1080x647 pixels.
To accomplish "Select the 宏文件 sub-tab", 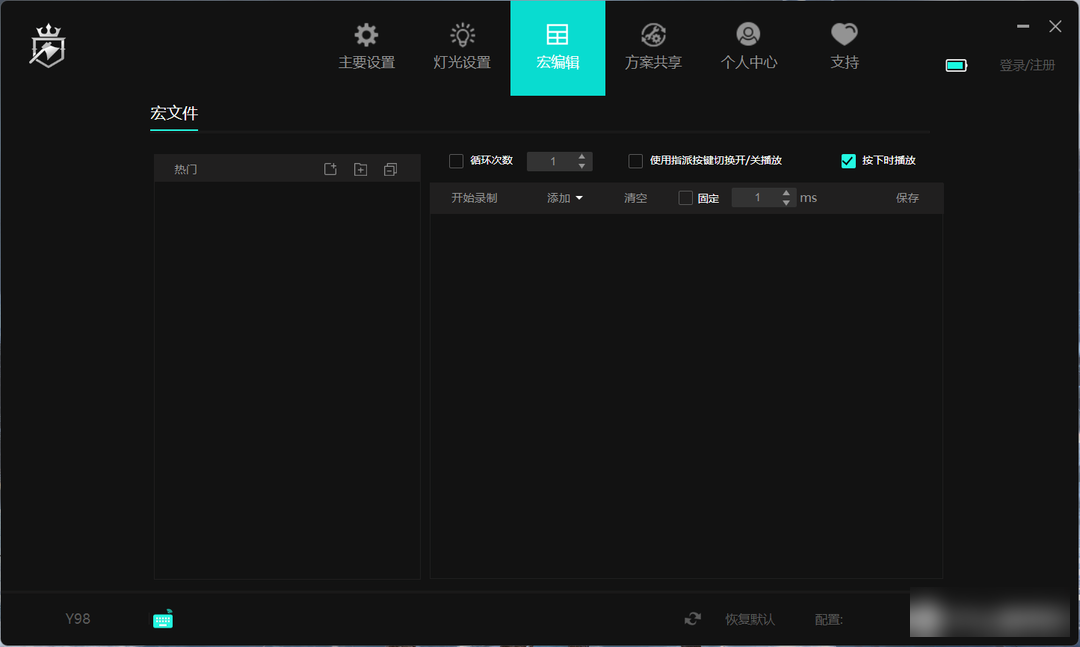I will (x=174, y=113).
